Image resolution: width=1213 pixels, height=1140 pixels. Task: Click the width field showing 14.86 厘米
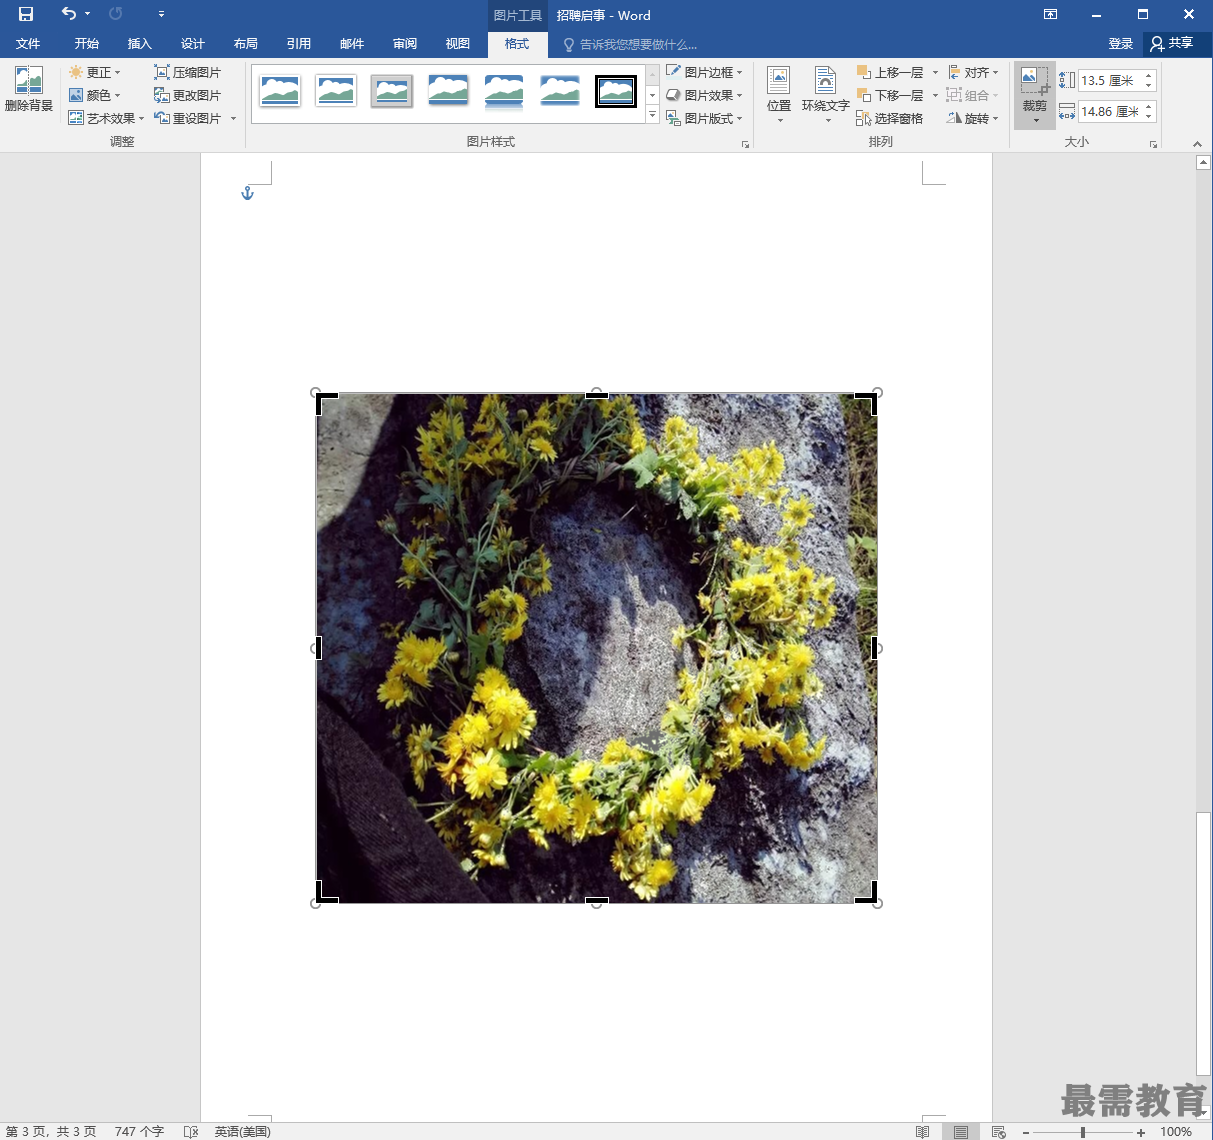pyautogui.click(x=1109, y=111)
